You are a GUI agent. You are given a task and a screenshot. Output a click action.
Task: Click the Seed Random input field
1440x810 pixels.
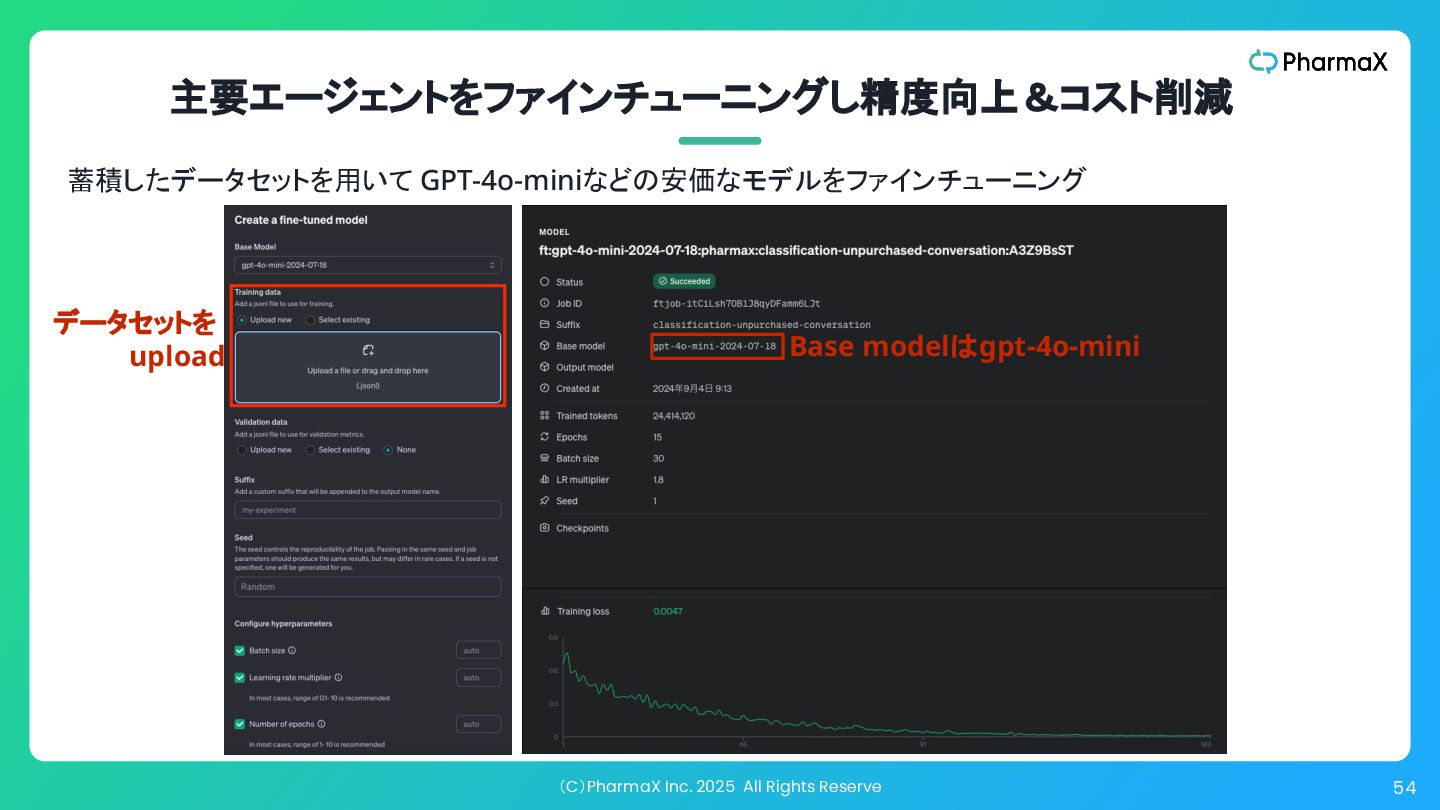(368, 587)
